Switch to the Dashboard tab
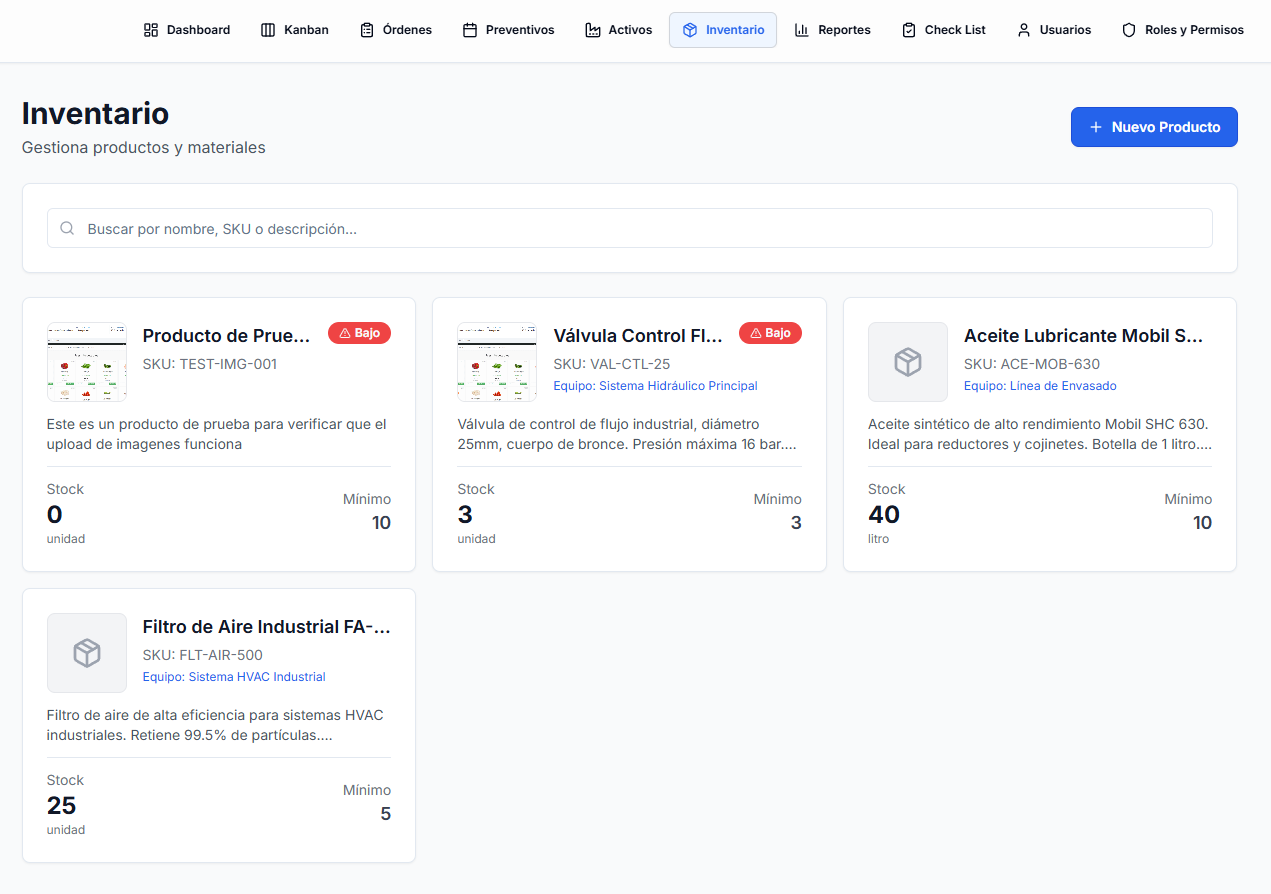 186,30
